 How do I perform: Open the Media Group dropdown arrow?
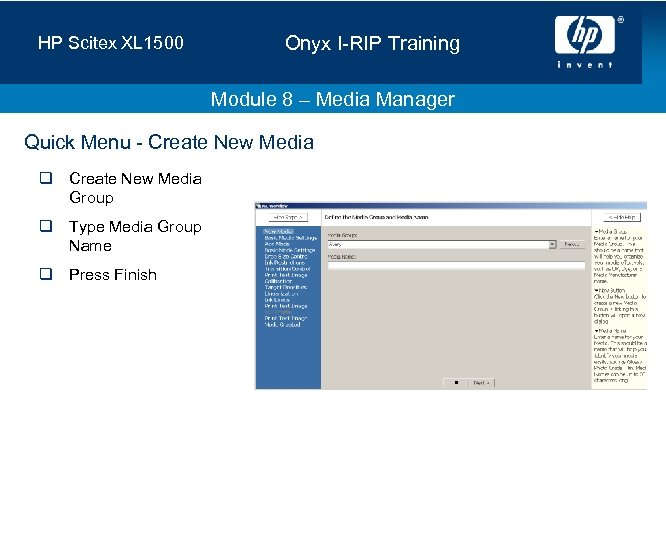[552, 244]
